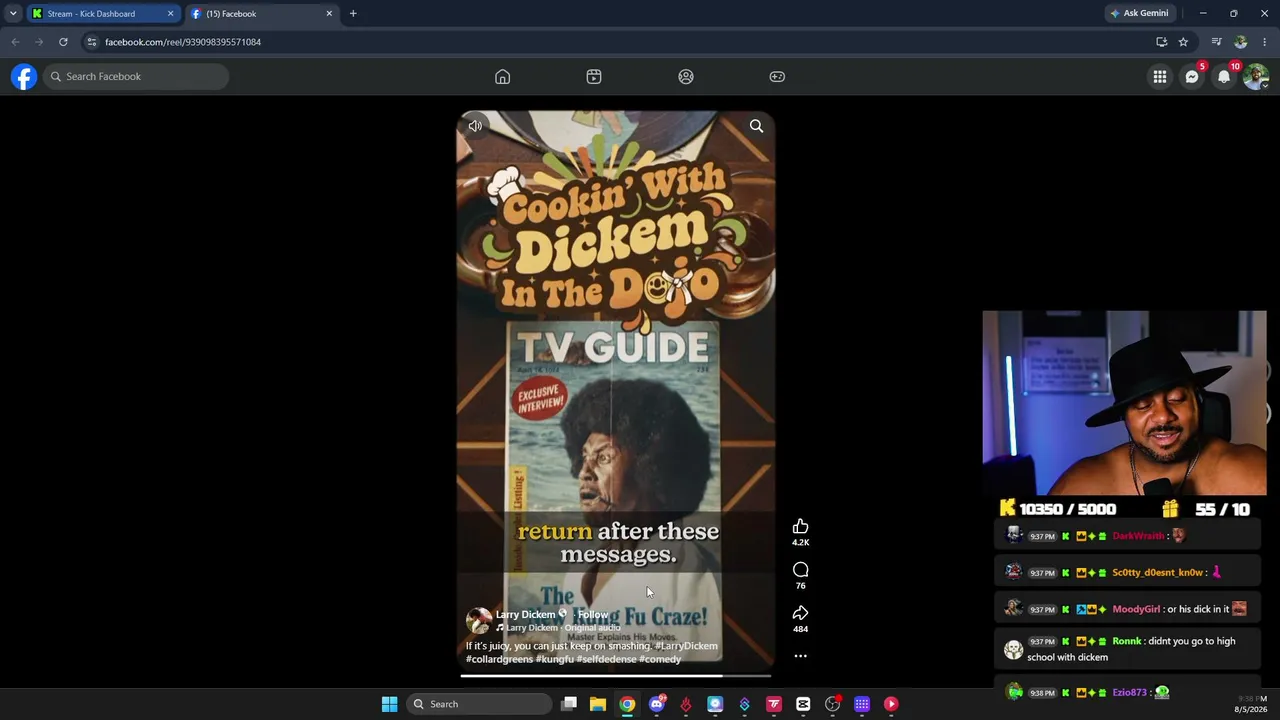The height and width of the screenshot is (720, 1280).
Task: Open the Gaming icon in Facebook navigation
Action: (x=777, y=76)
